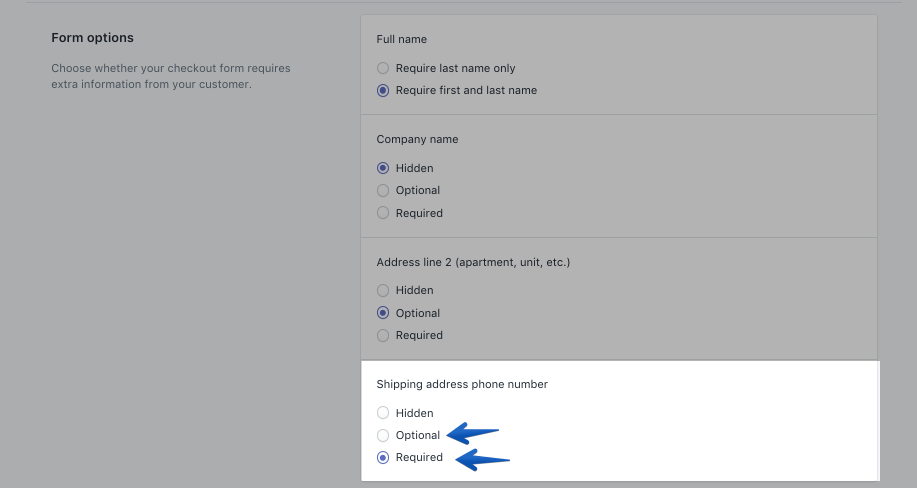917x488 pixels.
Task: Click the checkout form description text
Action: (x=170, y=76)
